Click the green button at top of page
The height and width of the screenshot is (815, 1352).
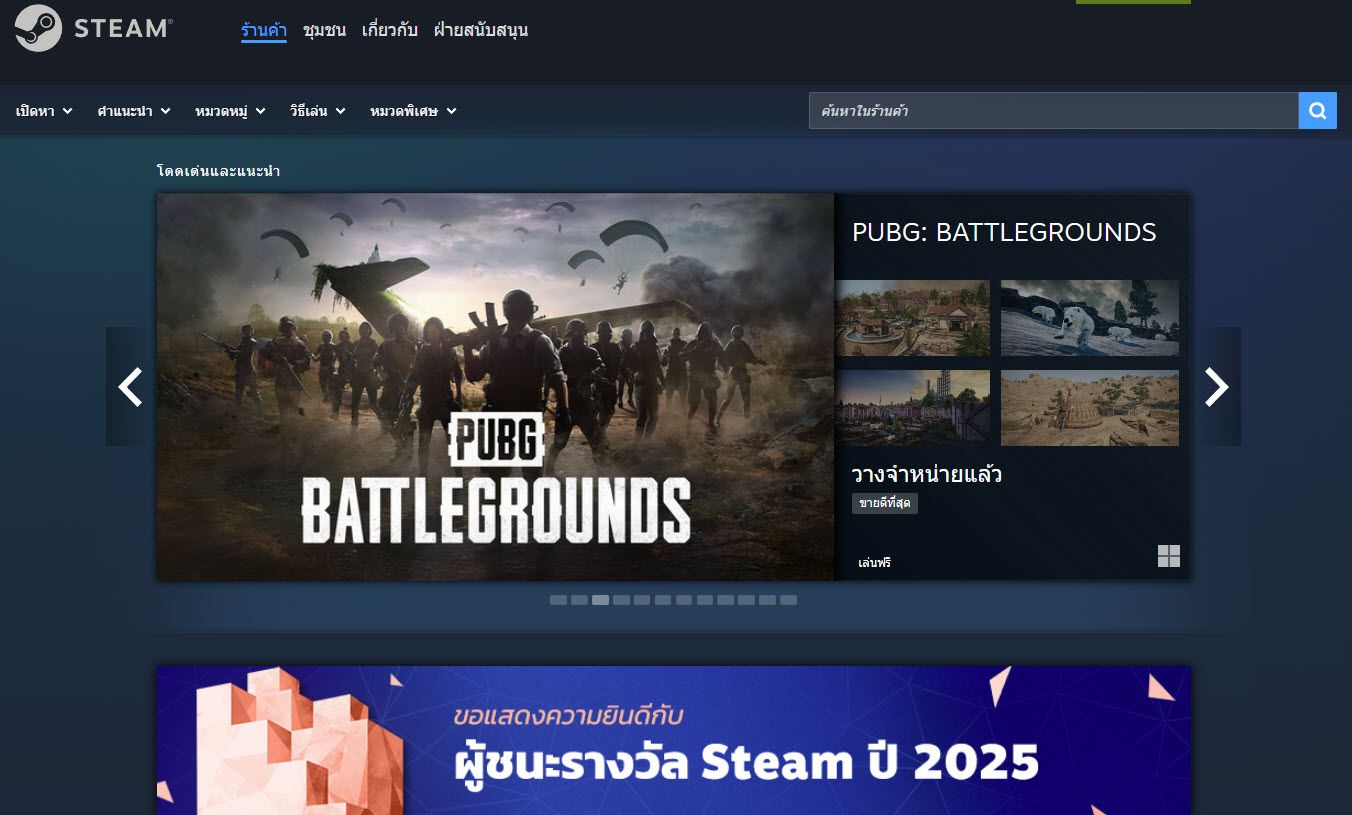coord(1133,2)
